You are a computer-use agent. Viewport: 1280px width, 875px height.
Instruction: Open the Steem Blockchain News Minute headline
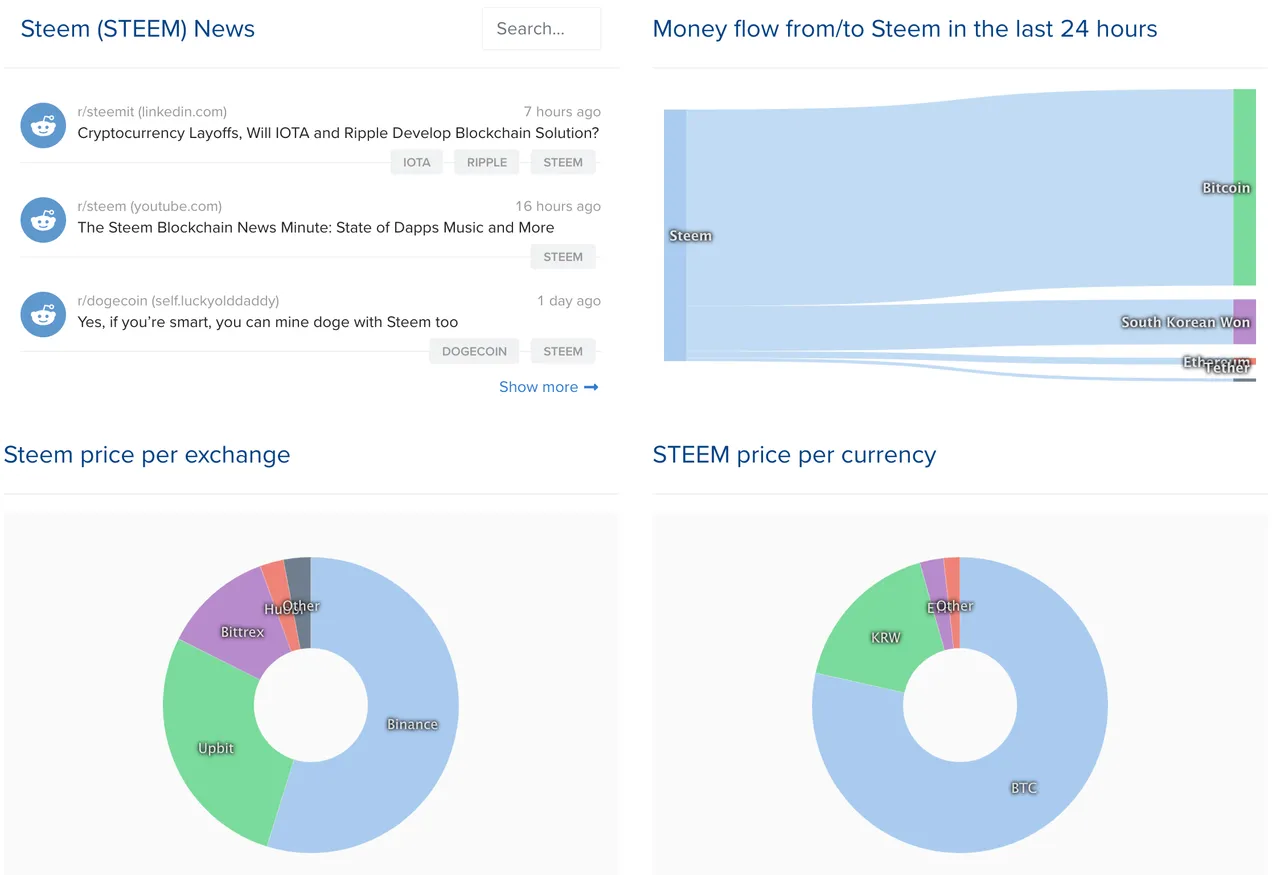pos(316,228)
